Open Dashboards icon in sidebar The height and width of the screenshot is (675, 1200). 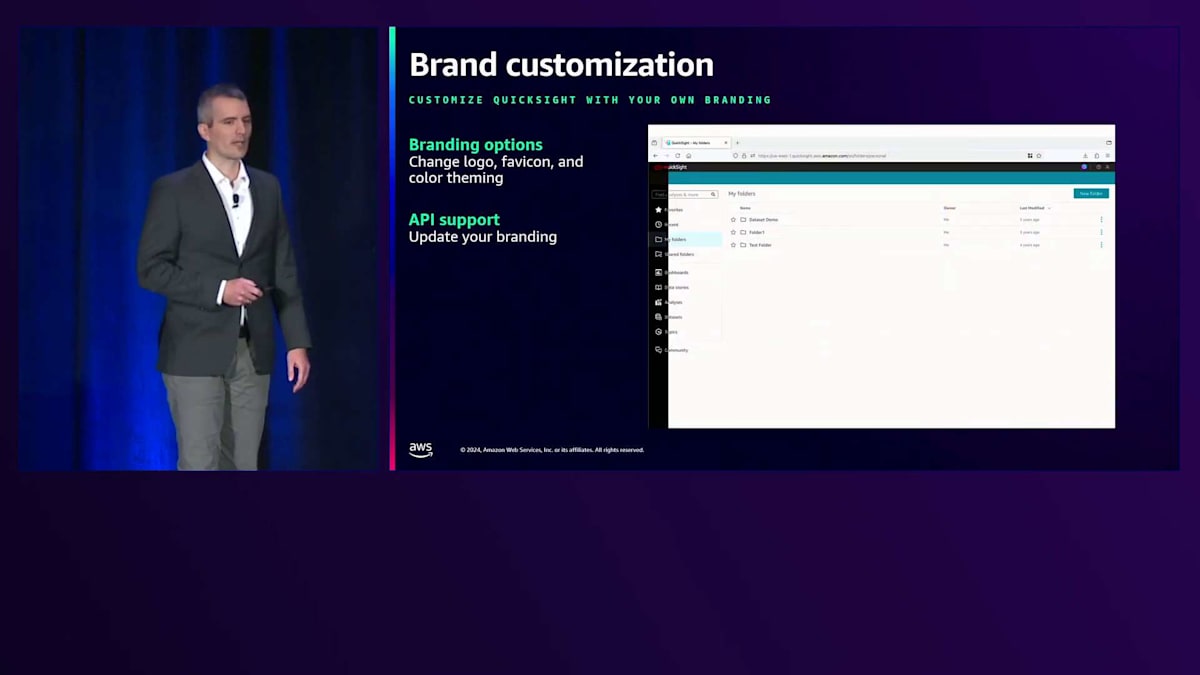(658, 272)
